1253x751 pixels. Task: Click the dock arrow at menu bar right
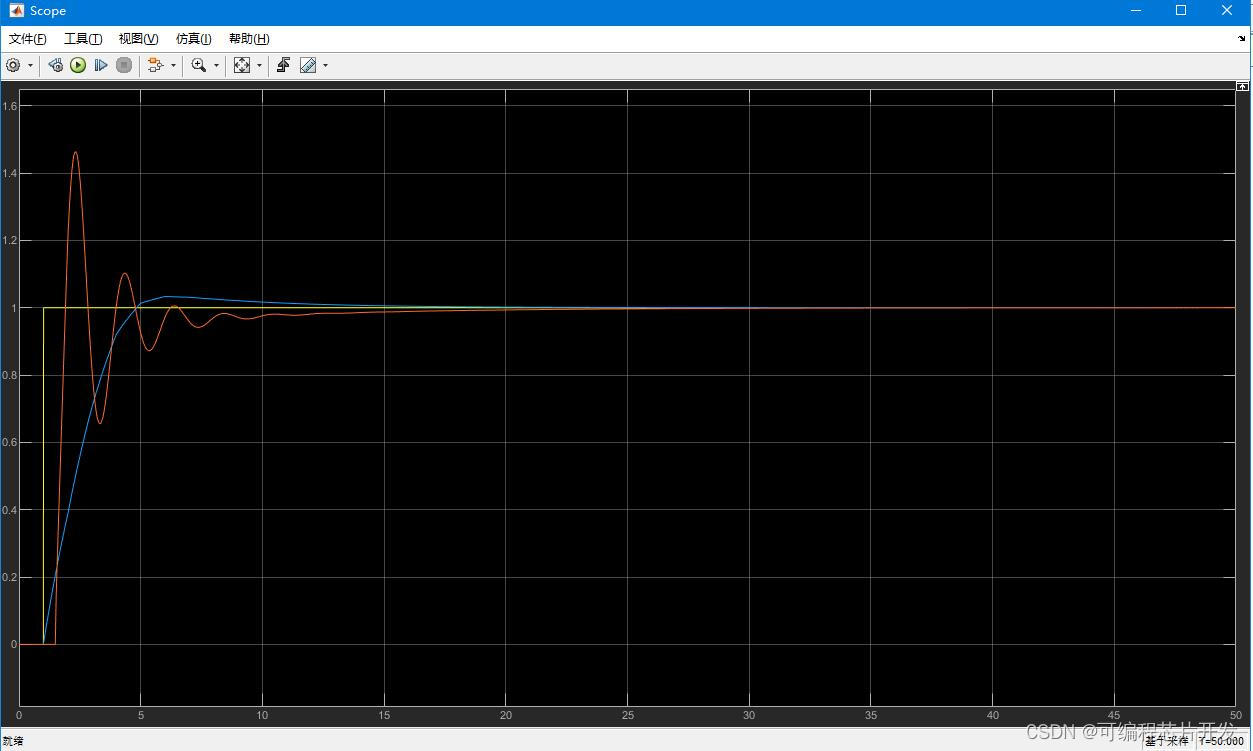pyautogui.click(x=1242, y=39)
